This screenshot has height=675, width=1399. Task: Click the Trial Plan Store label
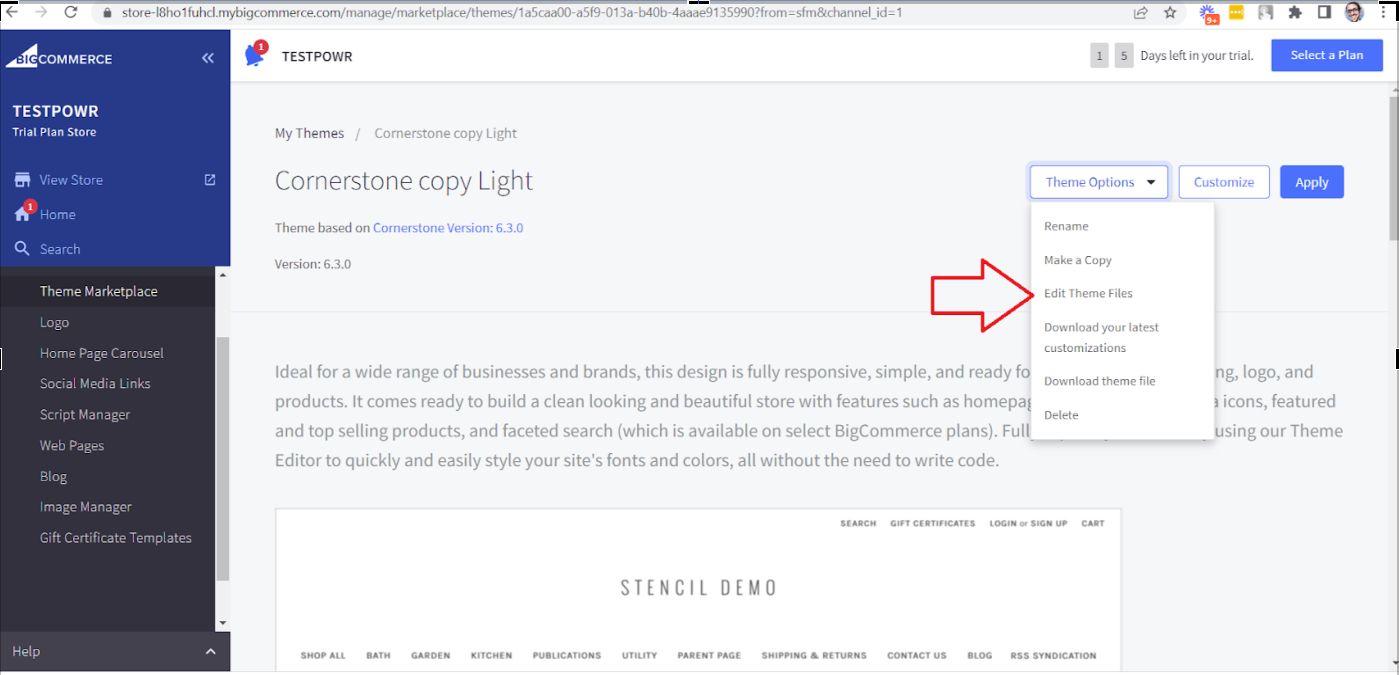54,132
